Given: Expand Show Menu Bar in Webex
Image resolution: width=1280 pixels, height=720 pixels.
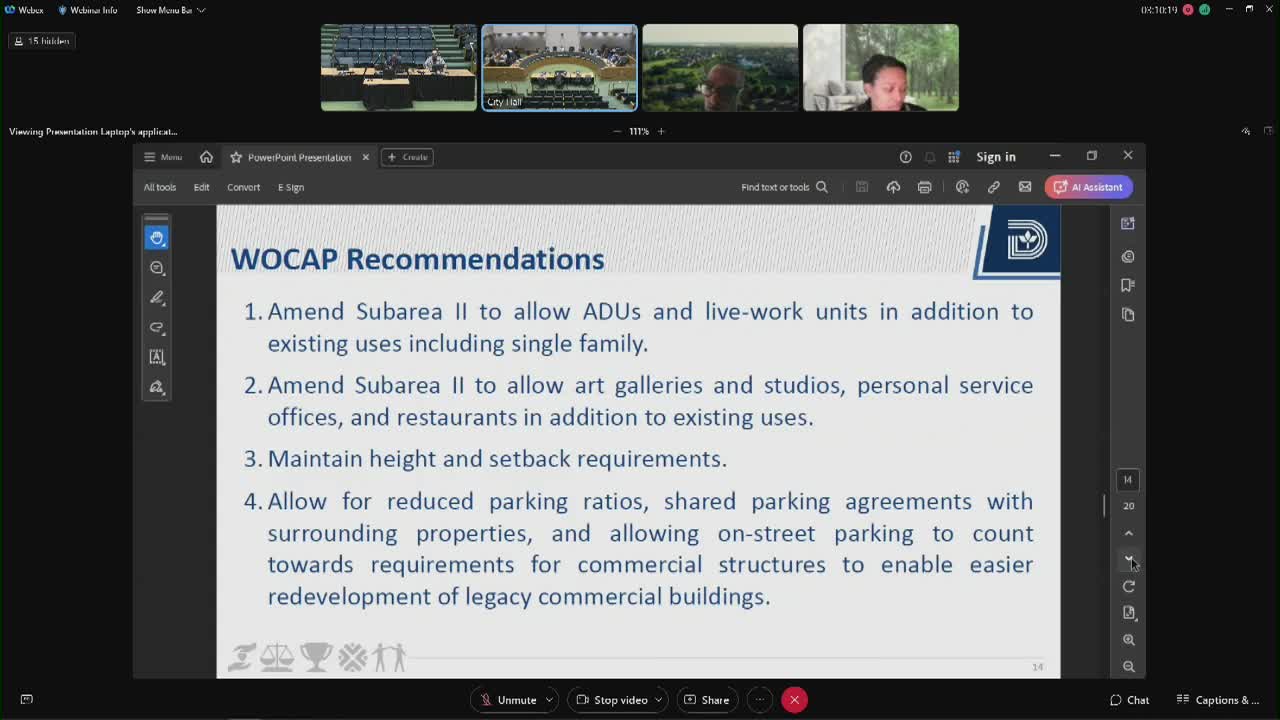Looking at the screenshot, I should 170,10.
